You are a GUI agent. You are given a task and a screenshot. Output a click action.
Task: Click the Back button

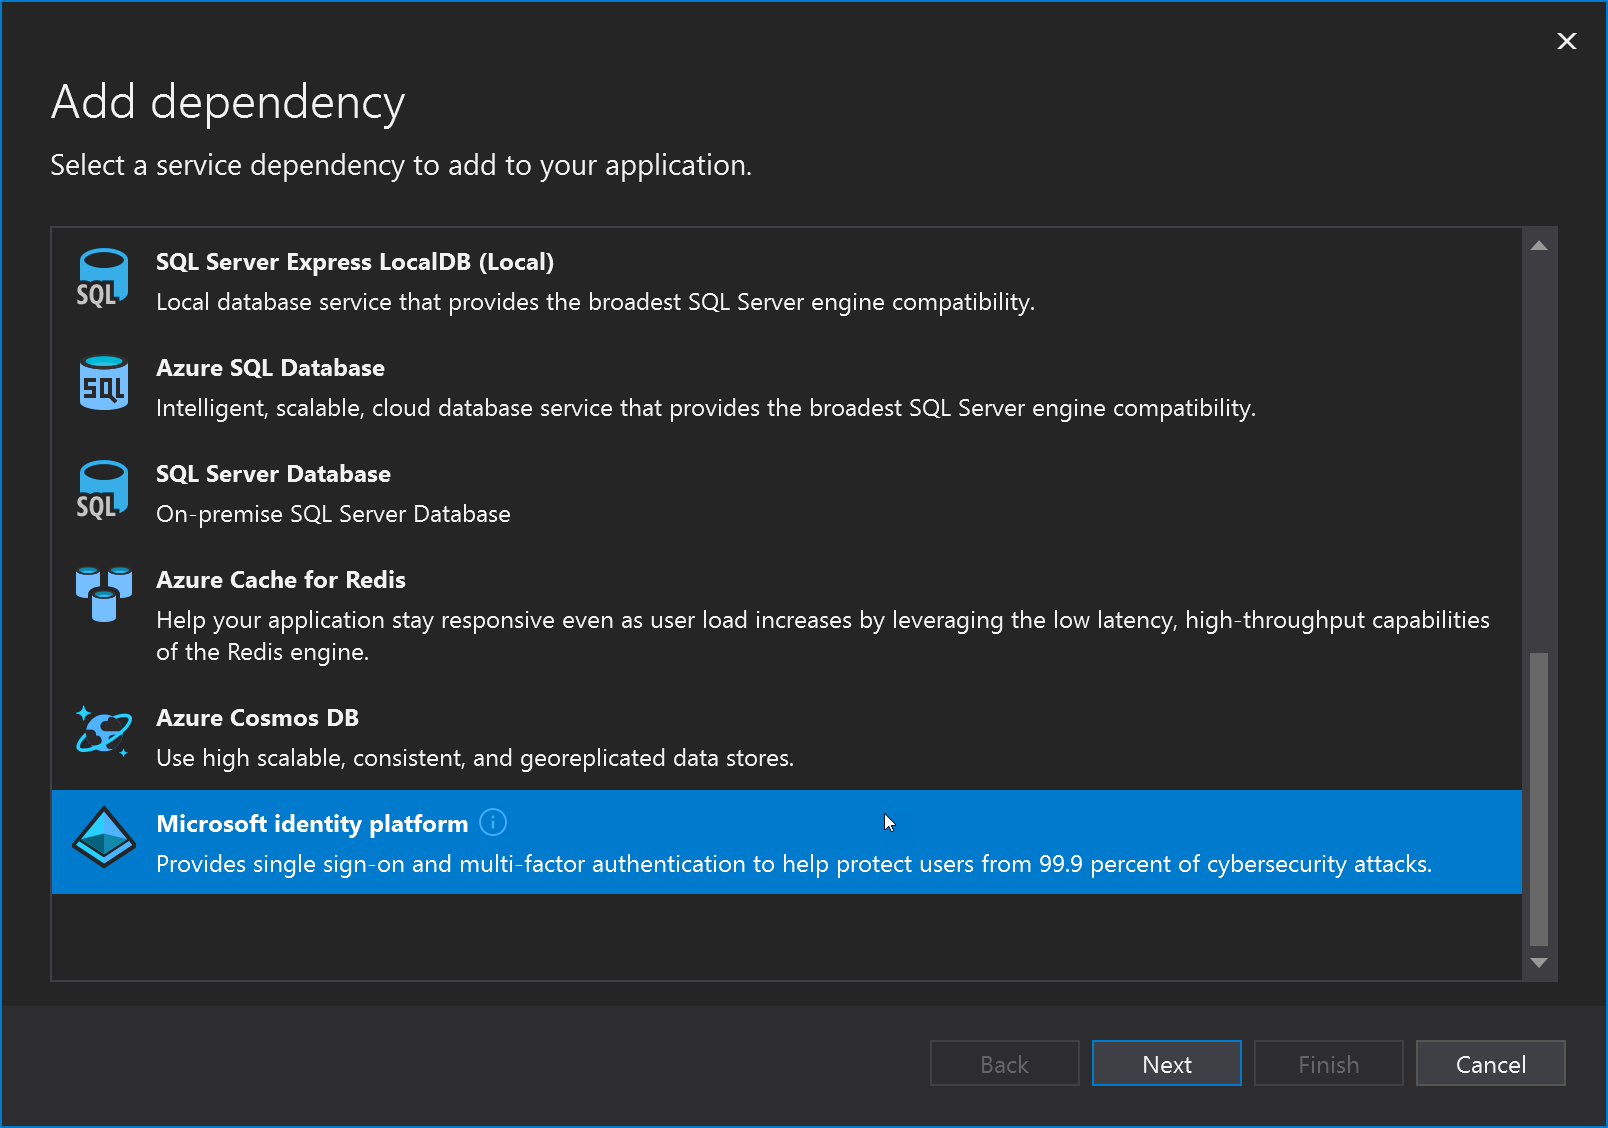point(1005,1063)
